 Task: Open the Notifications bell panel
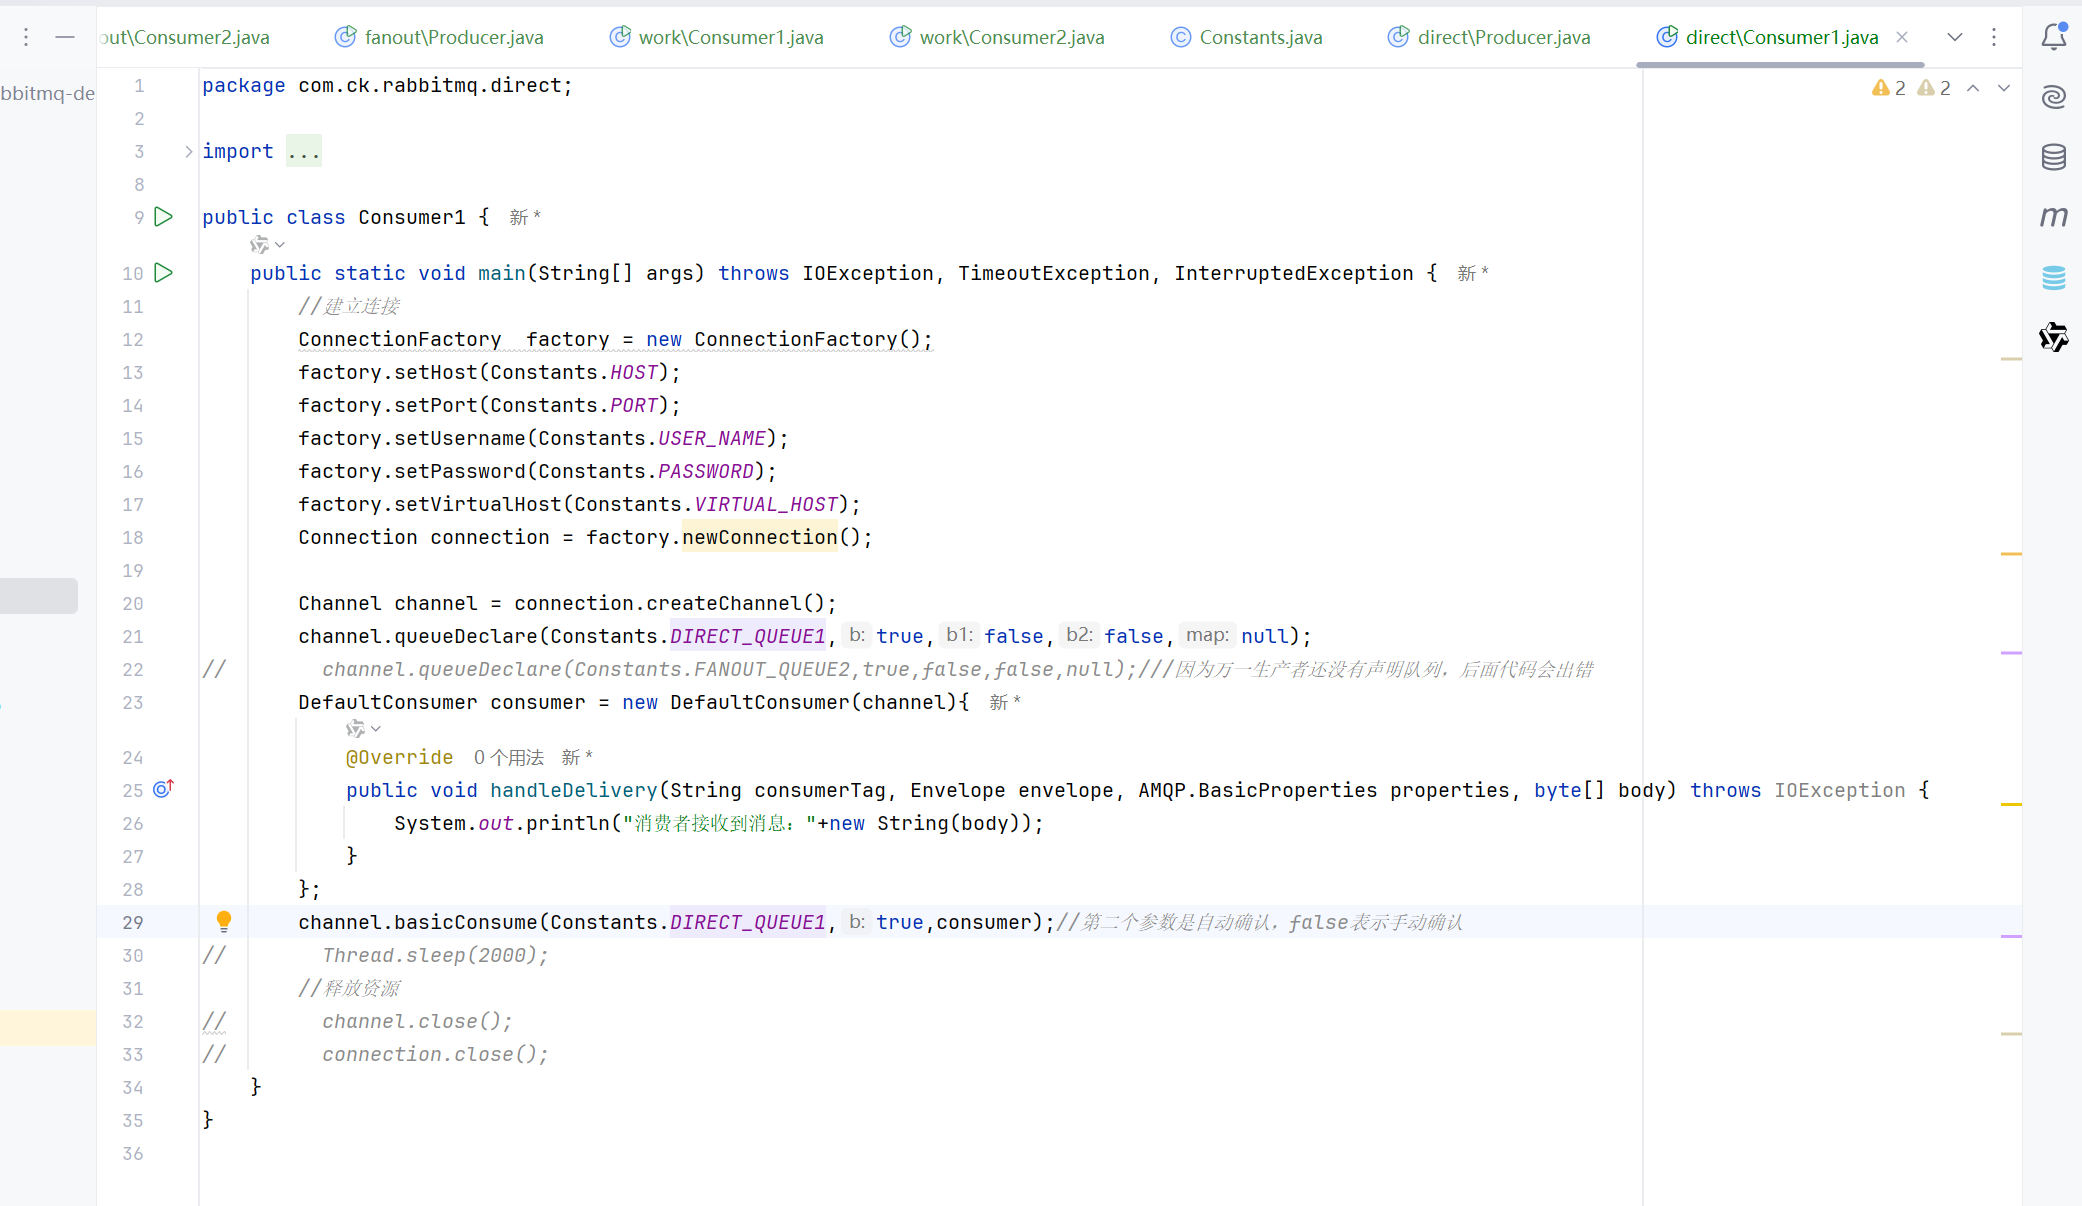(2053, 37)
